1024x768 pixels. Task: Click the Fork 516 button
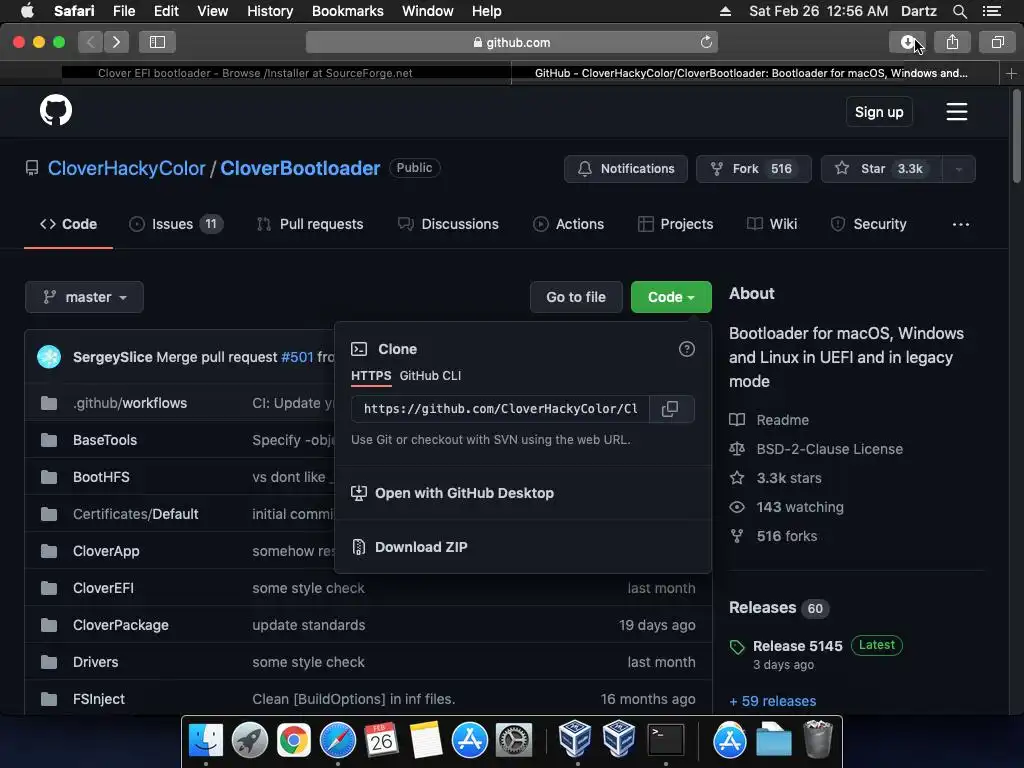(x=754, y=169)
